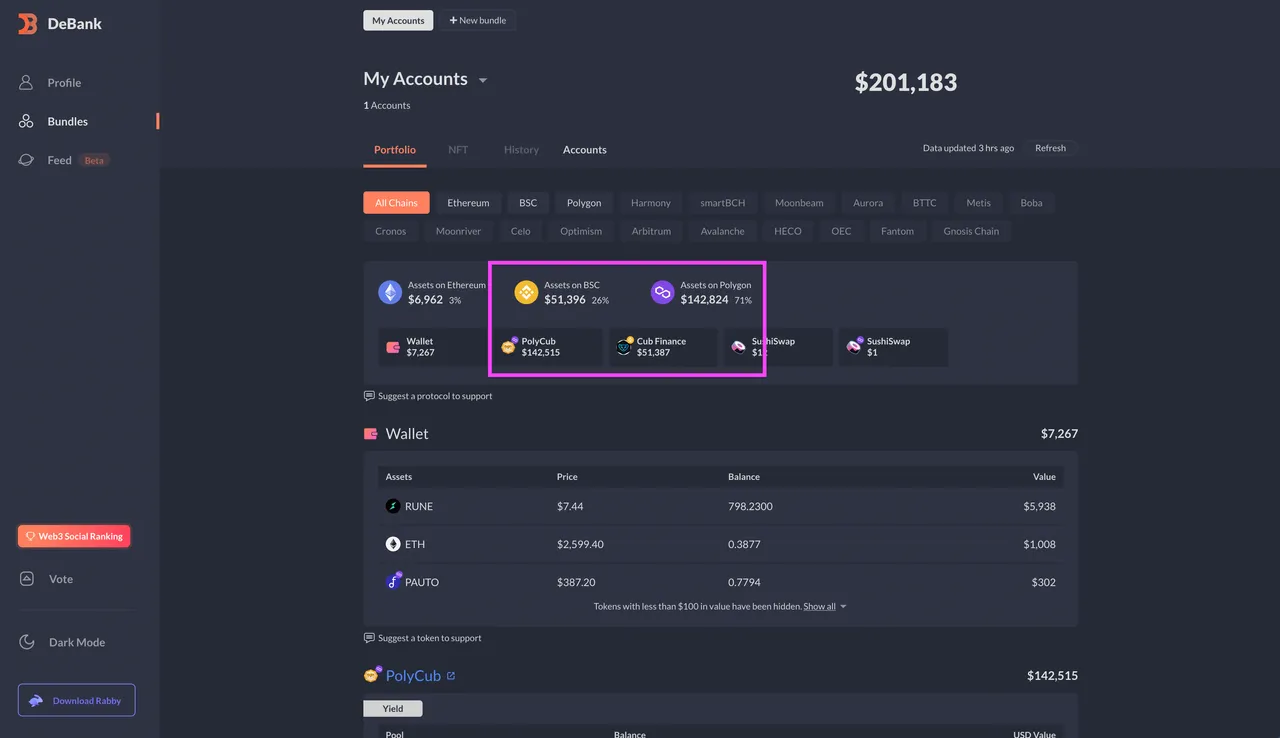1280x738 pixels.
Task: Filter by Ethereum chain
Action: pyautogui.click(x=468, y=203)
